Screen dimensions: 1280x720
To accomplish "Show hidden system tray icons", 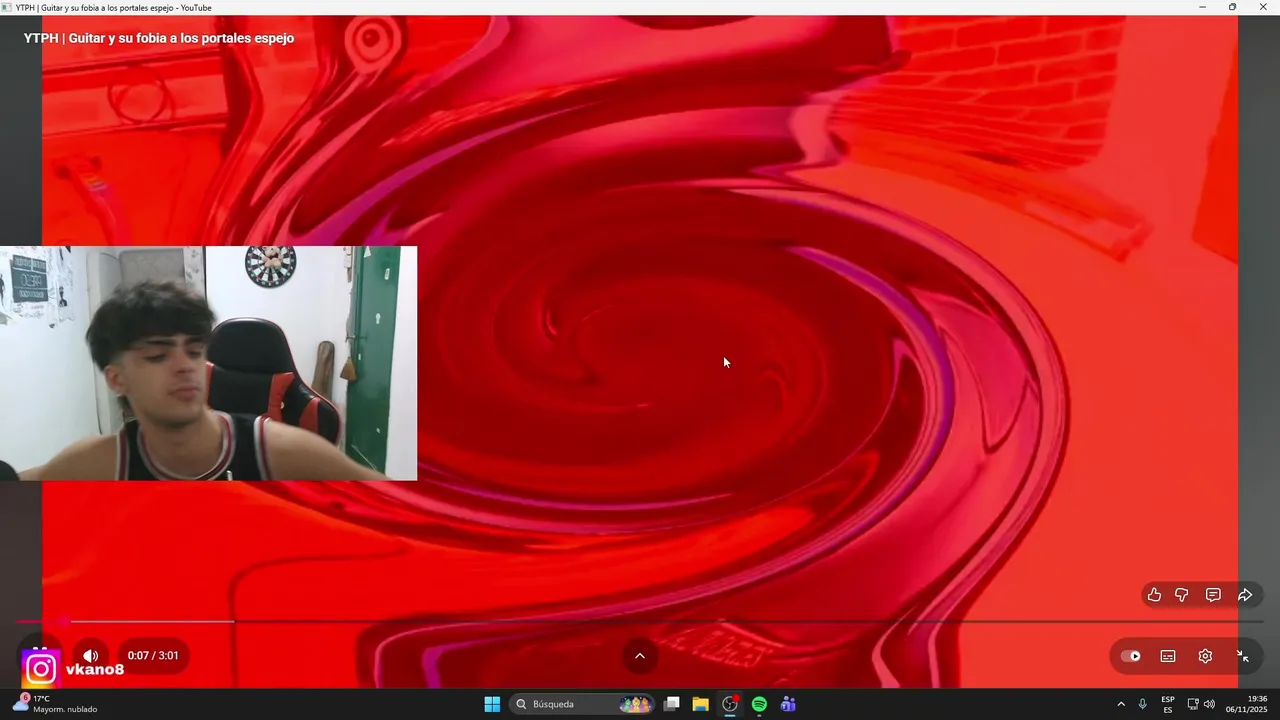I will [x=1121, y=704].
